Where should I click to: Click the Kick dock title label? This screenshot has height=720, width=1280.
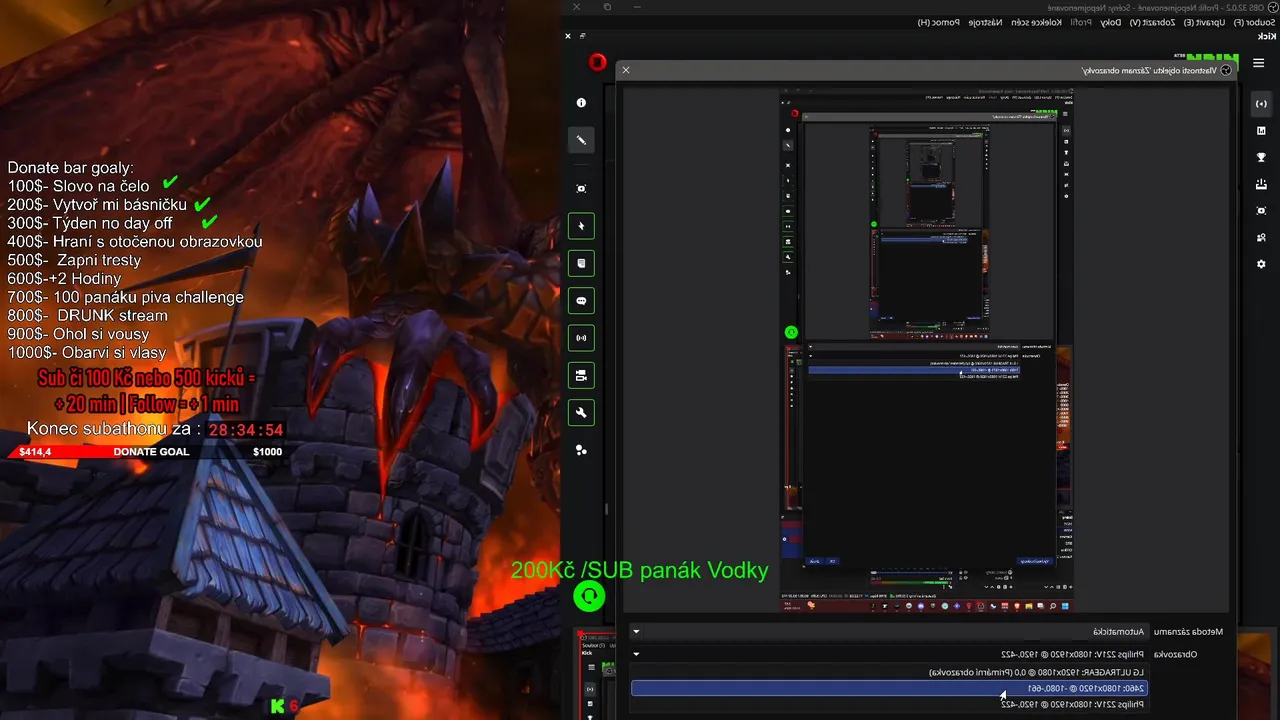click(x=1266, y=36)
